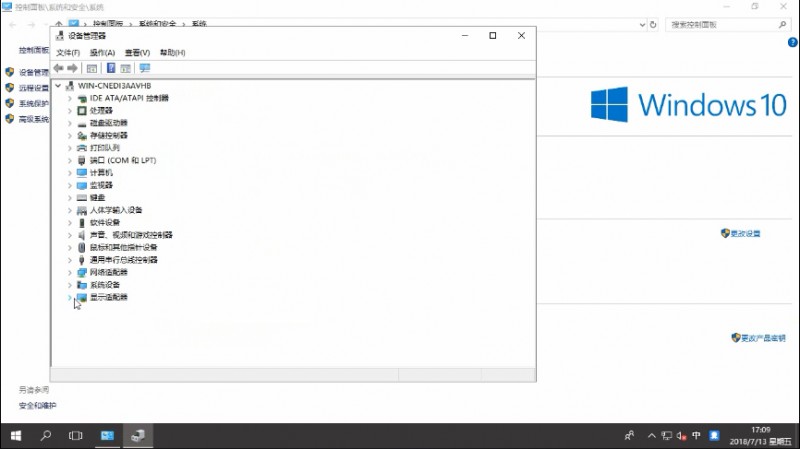
Task: Click the 键盘 keyboard icon
Action: (x=82, y=197)
